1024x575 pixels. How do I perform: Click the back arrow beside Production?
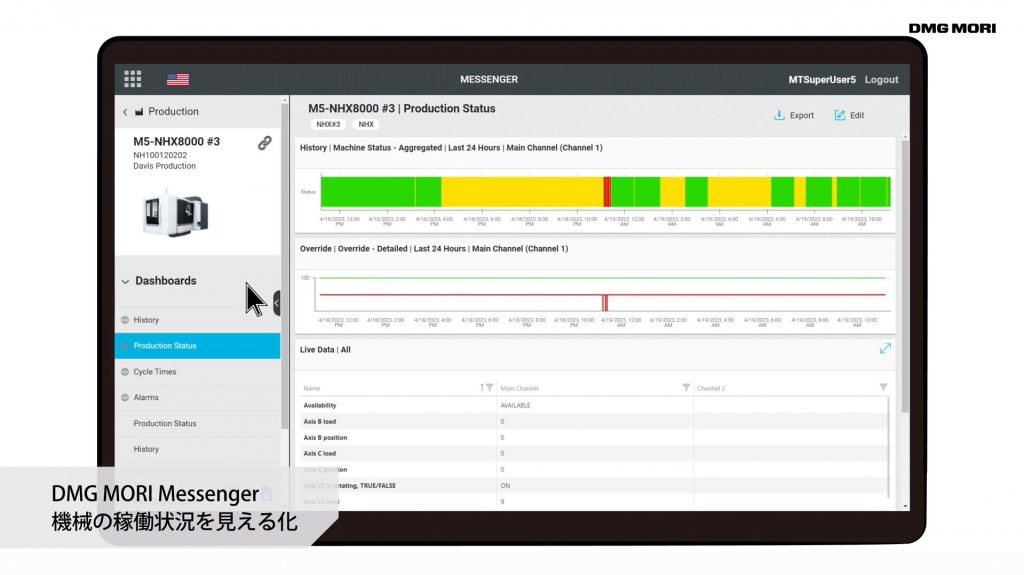(x=125, y=112)
